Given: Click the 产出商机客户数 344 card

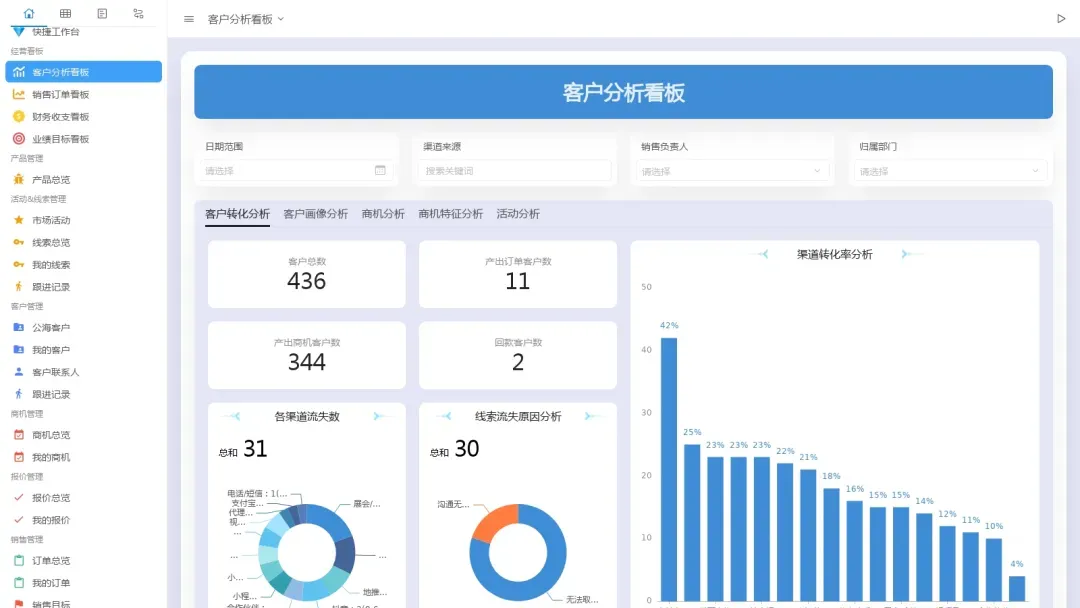Looking at the screenshot, I should pos(307,355).
